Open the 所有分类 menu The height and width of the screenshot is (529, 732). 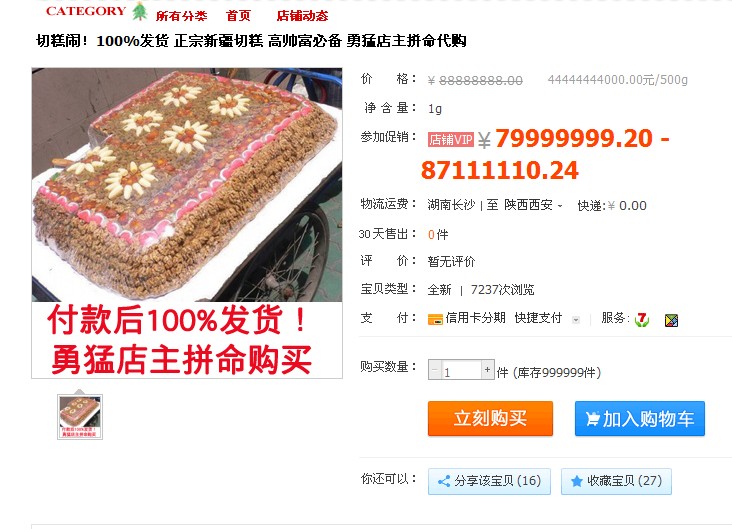181,16
